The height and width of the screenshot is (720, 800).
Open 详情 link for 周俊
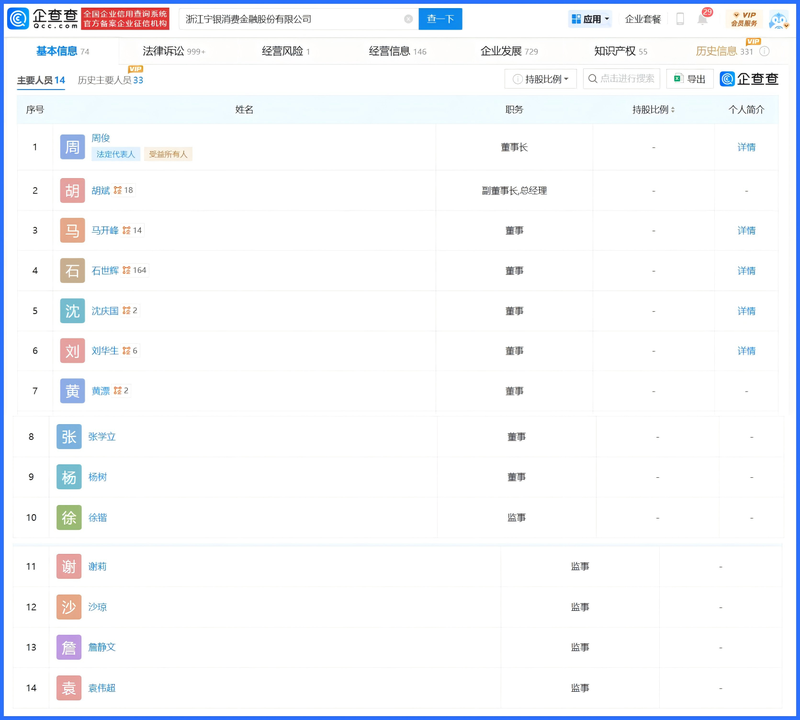pyautogui.click(x=746, y=147)
